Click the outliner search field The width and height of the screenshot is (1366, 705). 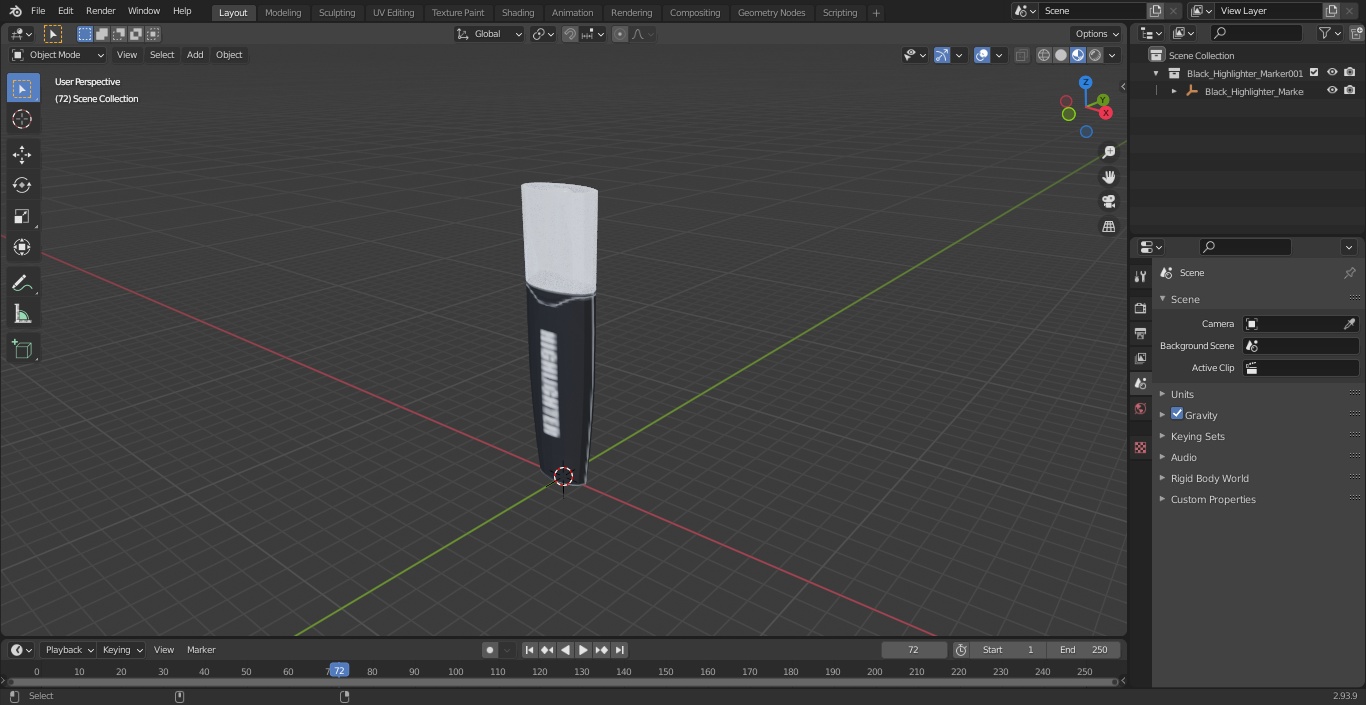pyautogui.click(x=1256, y=33)
